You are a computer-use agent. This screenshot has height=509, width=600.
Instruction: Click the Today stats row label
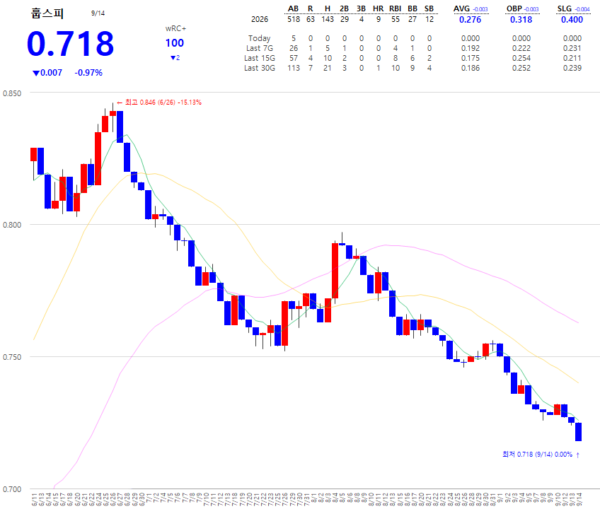click(259, 38)
